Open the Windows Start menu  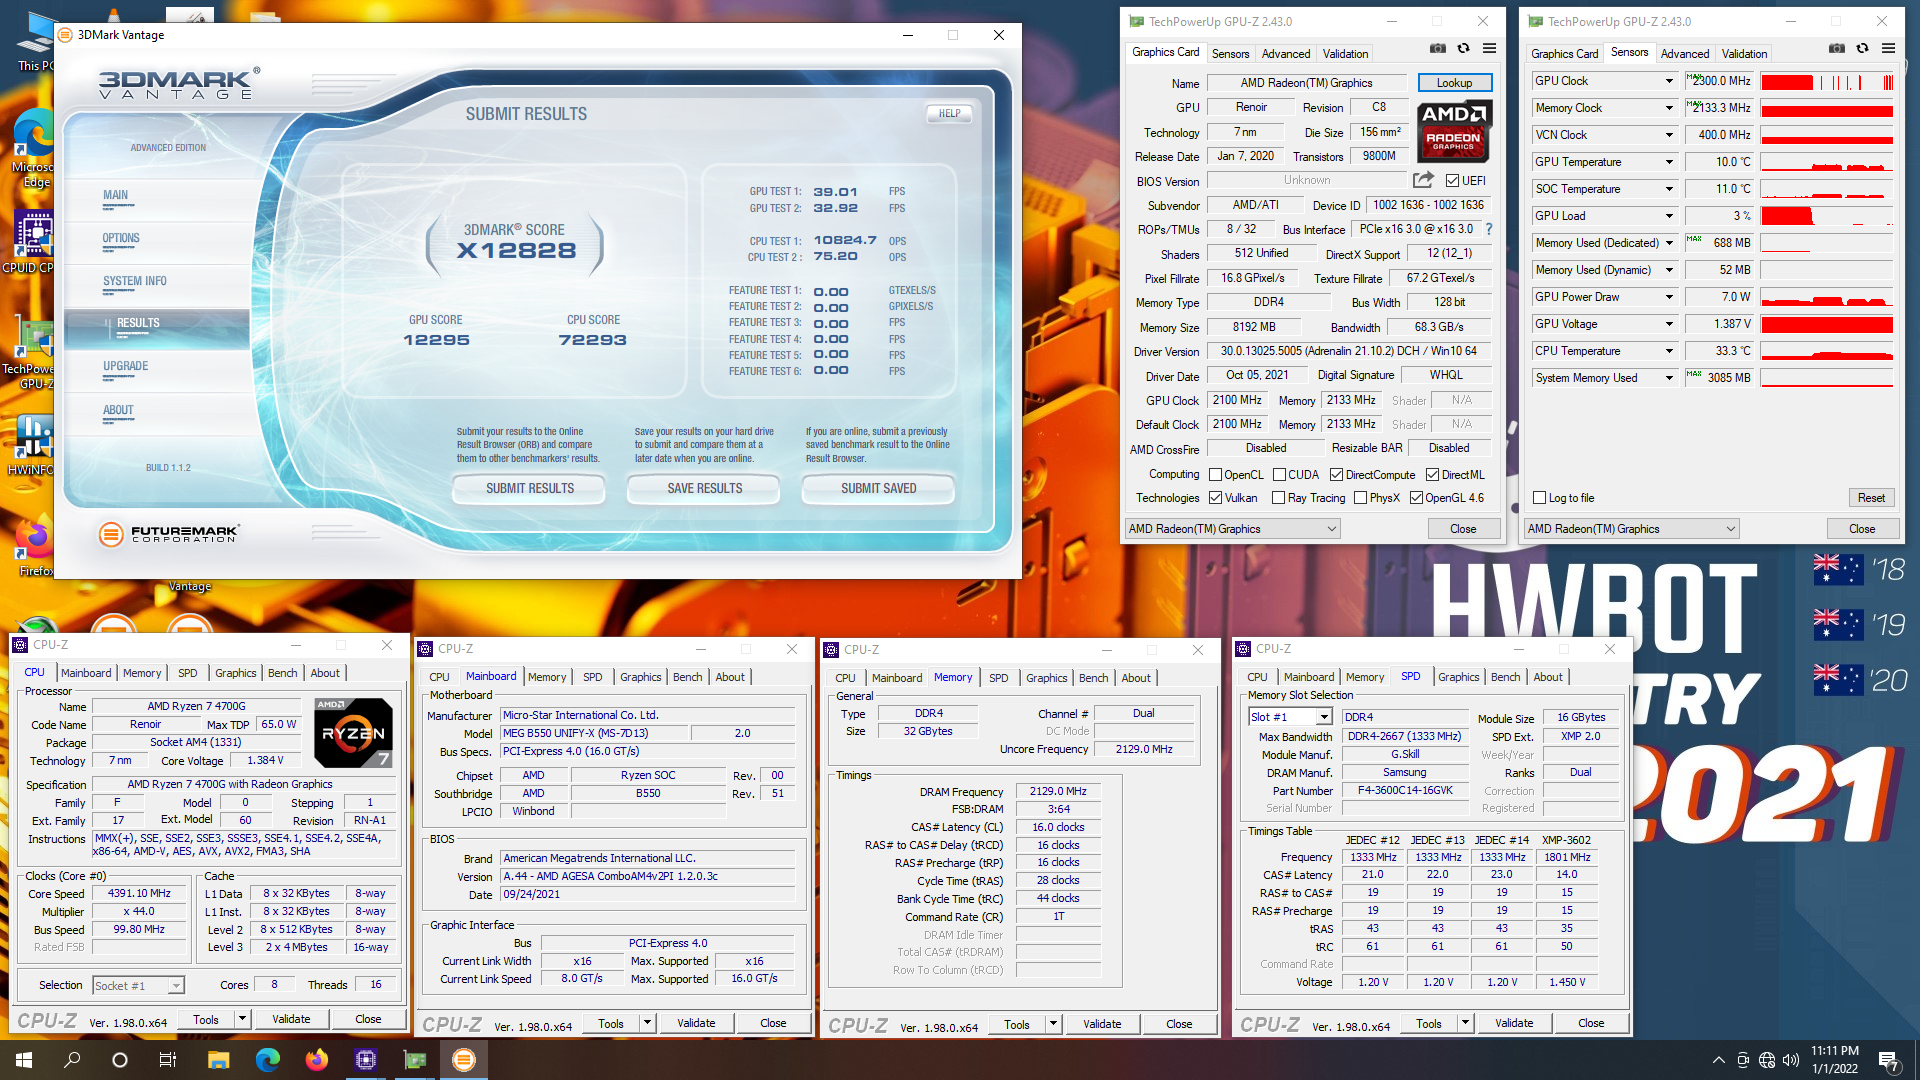point(24,1060)
